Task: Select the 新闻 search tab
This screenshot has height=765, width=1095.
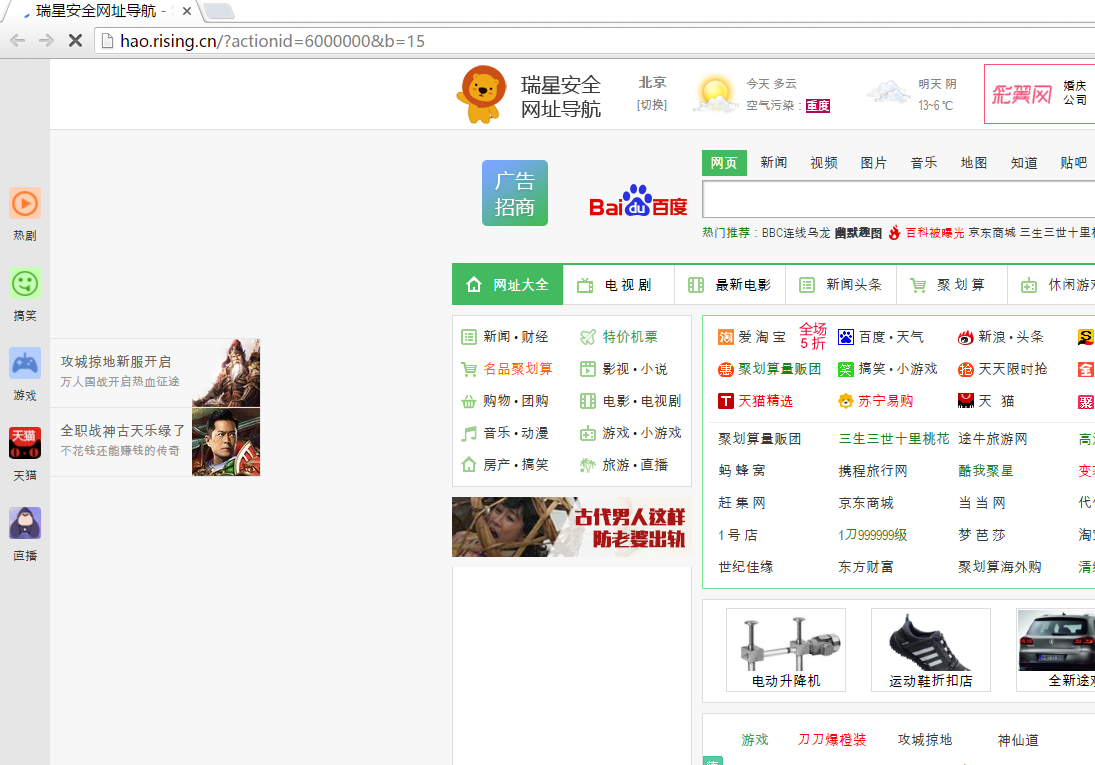Action: pyautogui.click(x=774, y=163)
